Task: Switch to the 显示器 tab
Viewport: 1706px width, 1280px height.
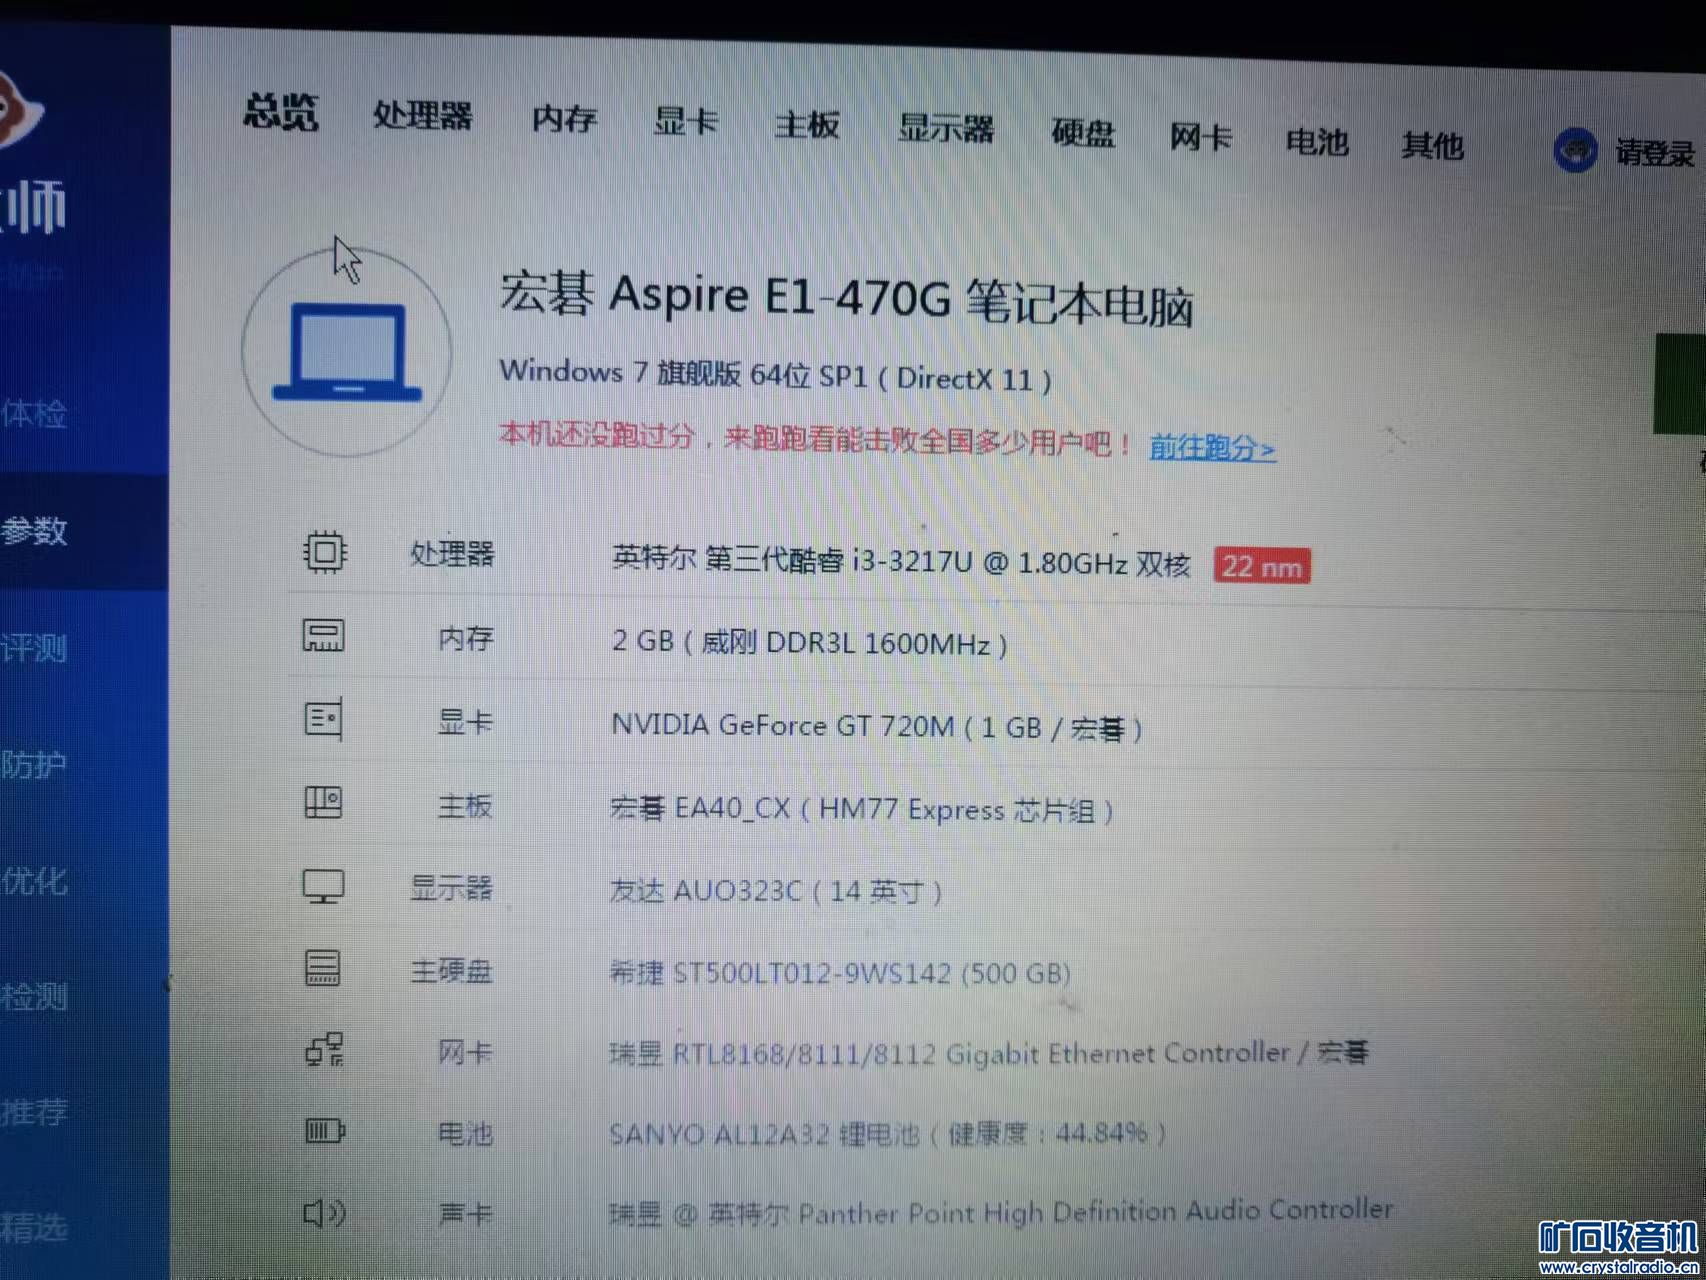Action: pos(945,129)
